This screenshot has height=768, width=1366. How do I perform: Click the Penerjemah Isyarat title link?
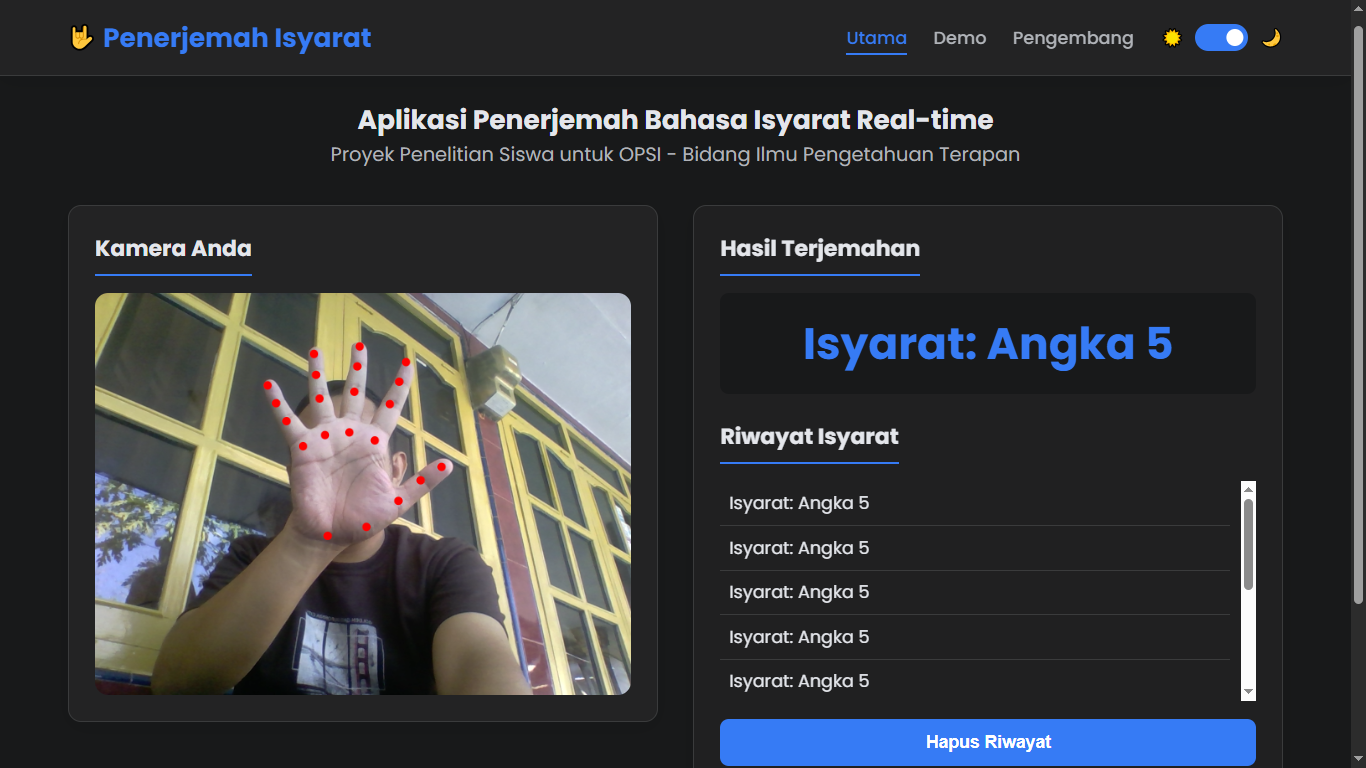(x=236, y=37)
